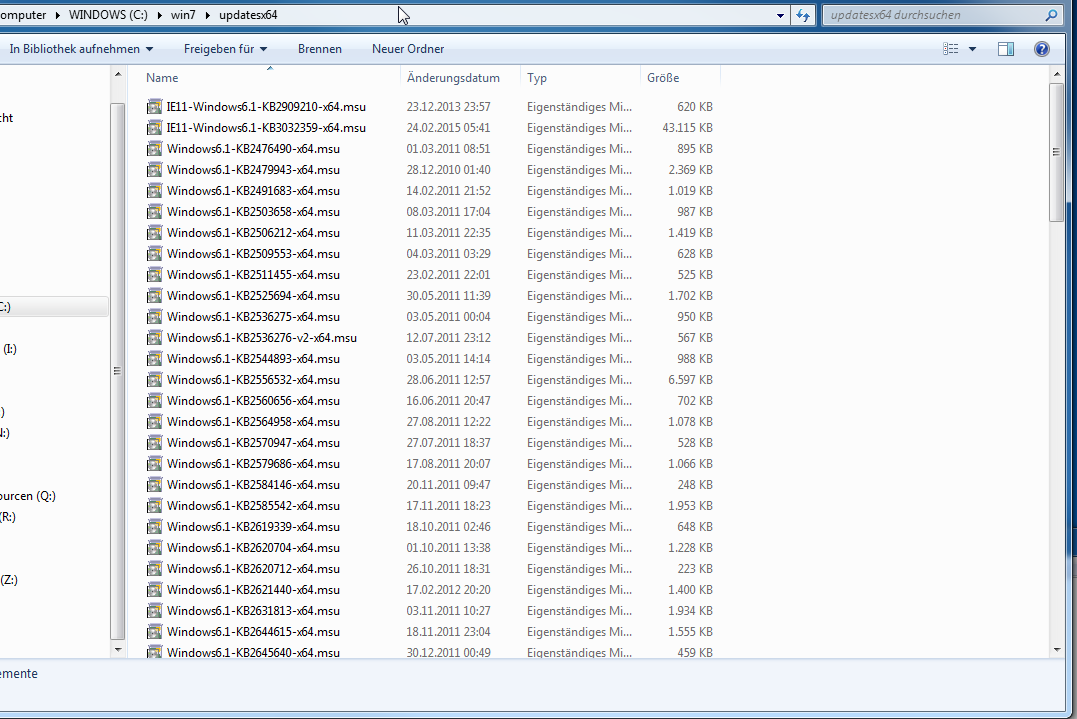Click icon of Windows6.1-KB2479943-x64.msu
Viewport: 1077px width, 719px height.
click(x=155, y=170)
